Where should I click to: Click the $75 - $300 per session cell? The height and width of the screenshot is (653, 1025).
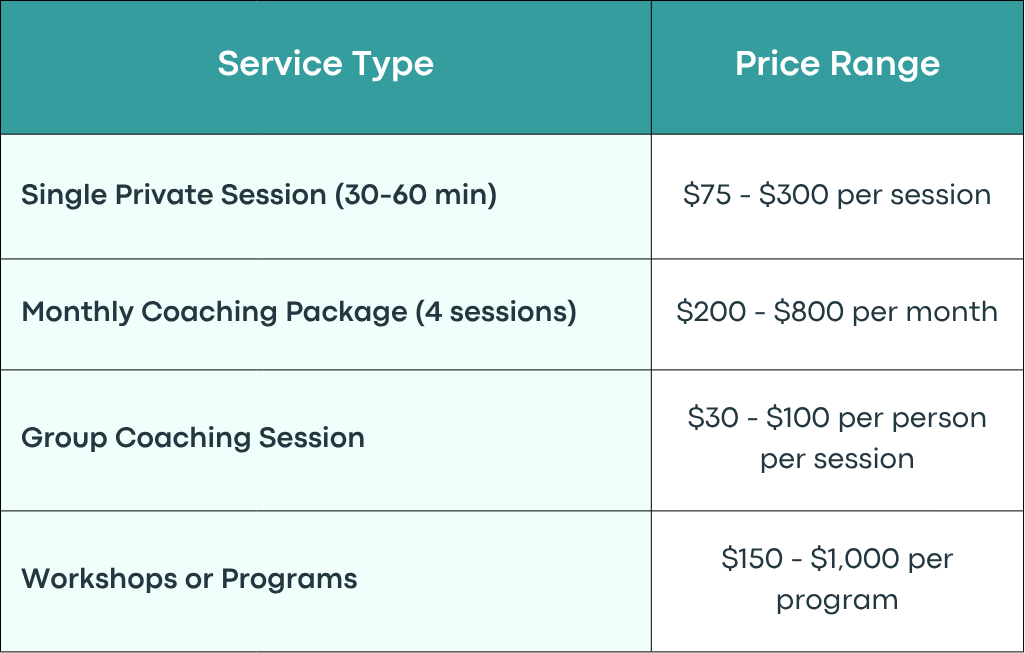coord(837,195)
